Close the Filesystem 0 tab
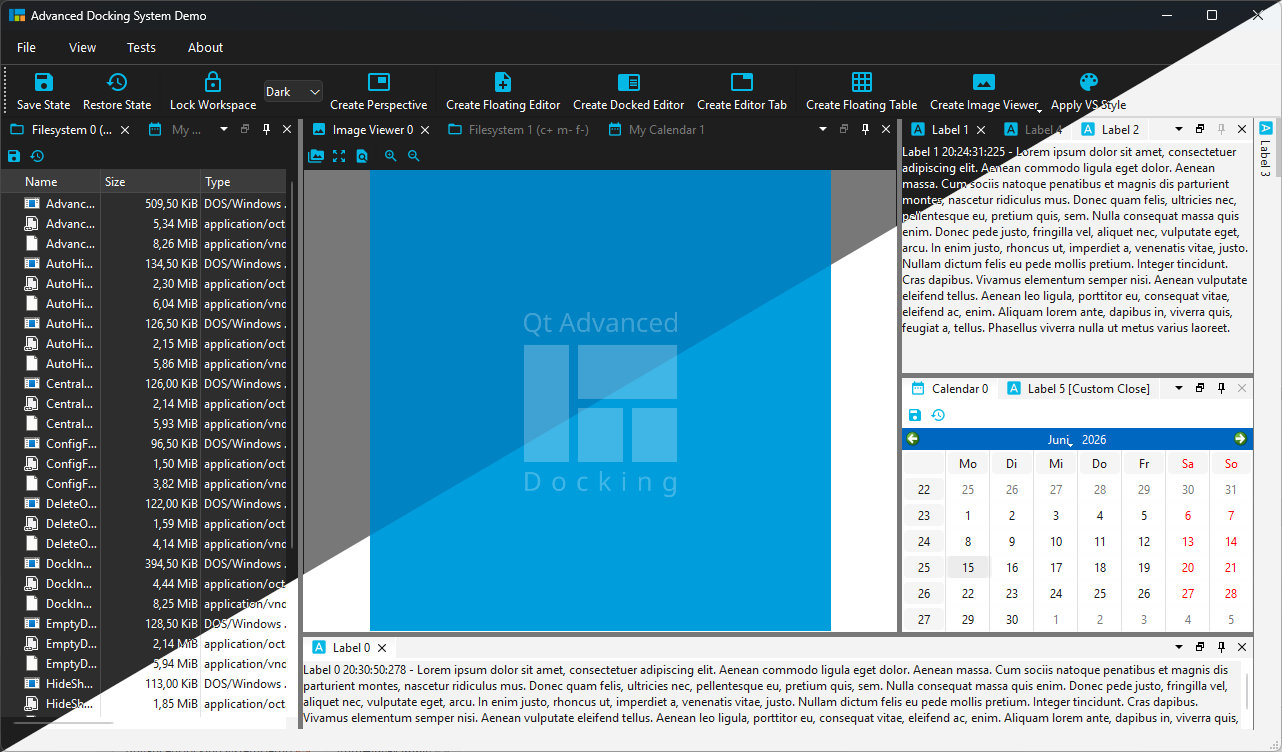Image resolution: width=1282 pixels, height=752 pixels. click(x=125, y=130)
